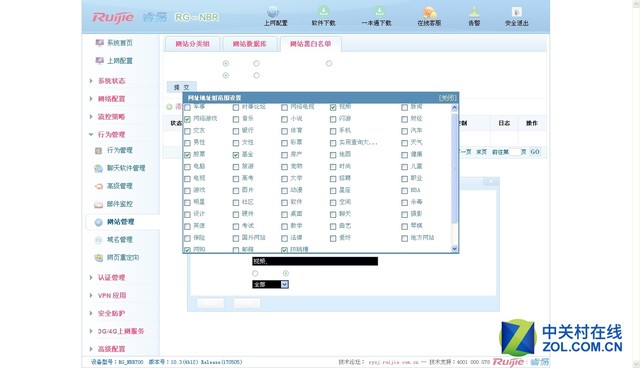Switch to 网站数据库 tab
The image size is (640, 368).
pyautogui.click(x=250, y=44)
